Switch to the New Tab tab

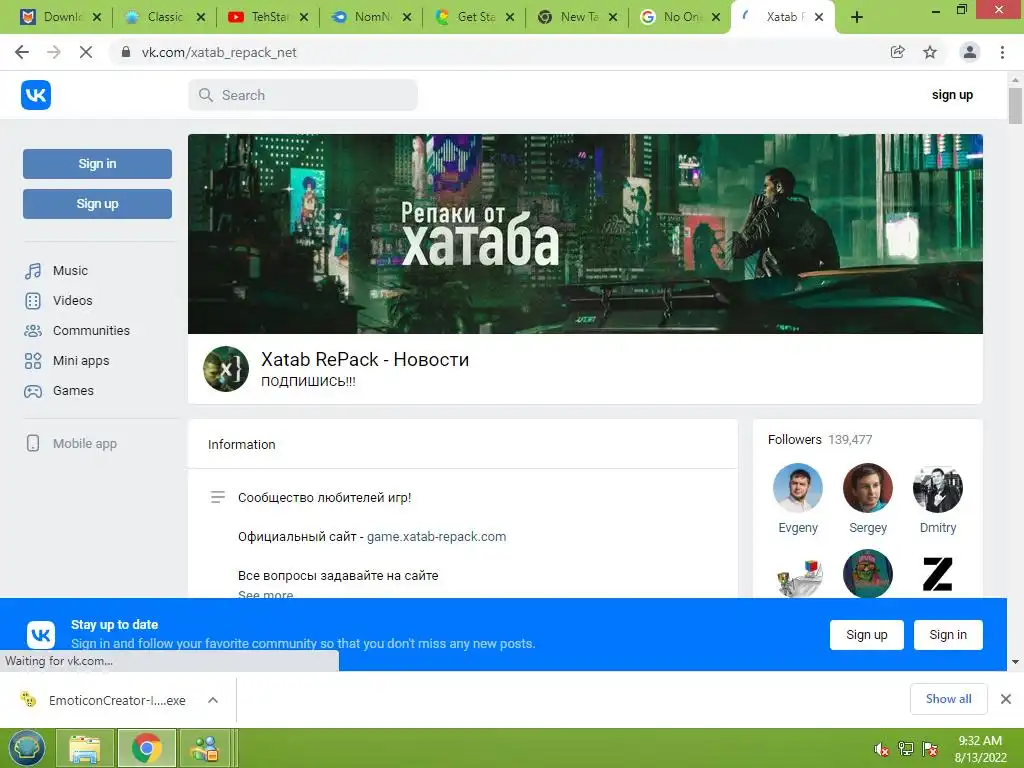tap(576, 17)
